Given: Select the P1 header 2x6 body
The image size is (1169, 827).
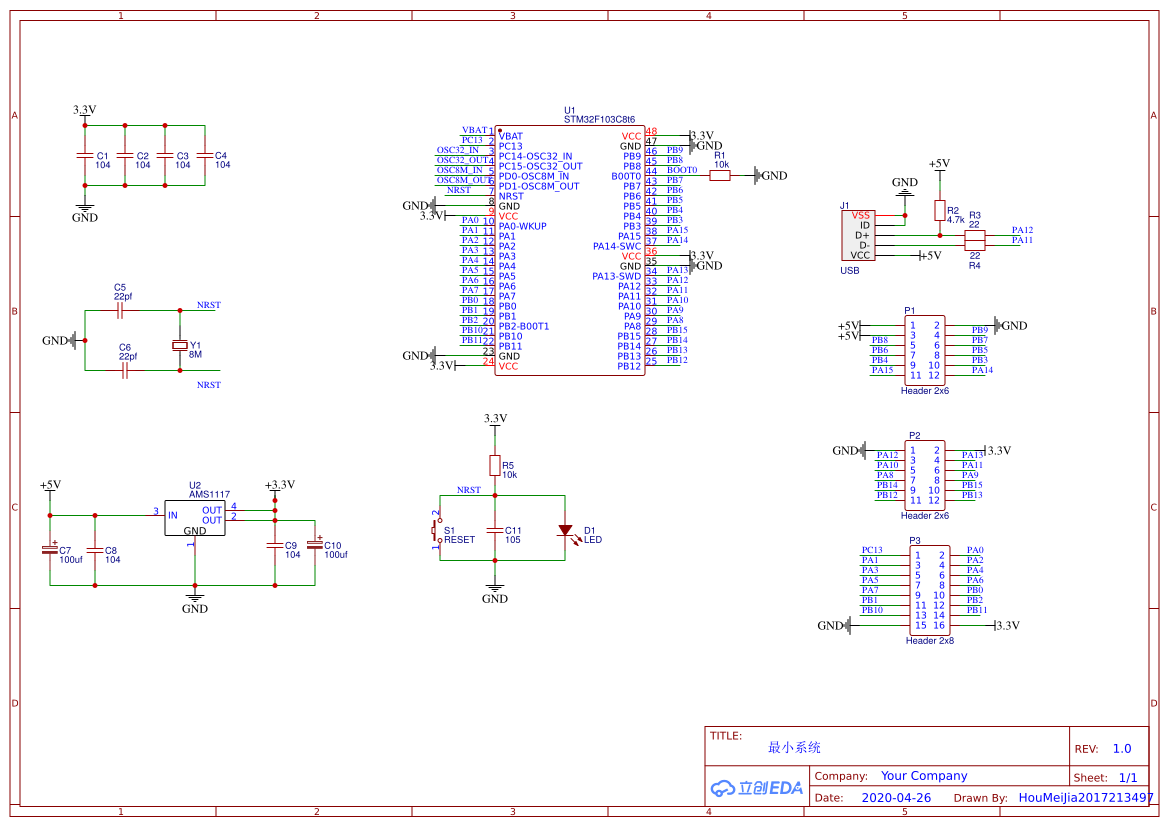Looking at the screenshot, I should 924,350.
